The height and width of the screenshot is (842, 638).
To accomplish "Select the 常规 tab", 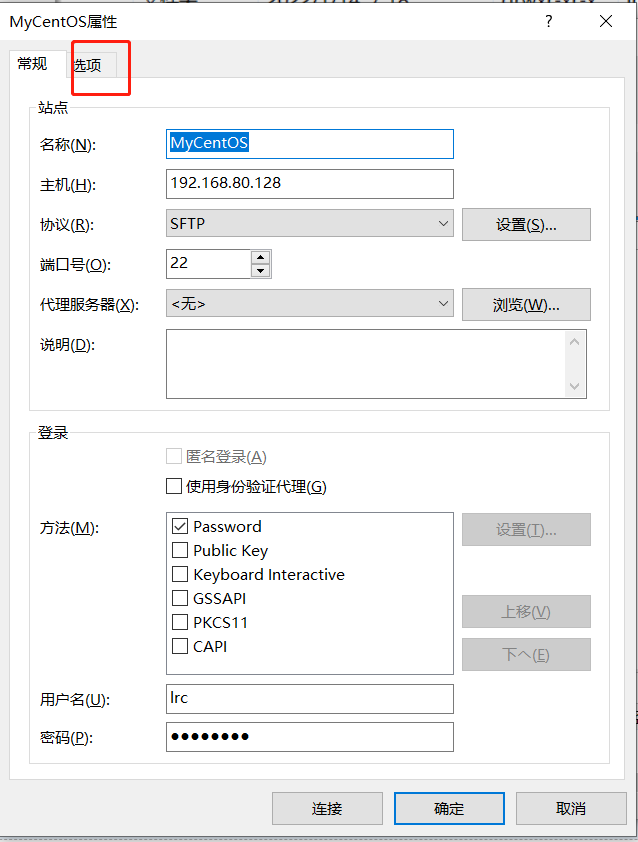I will 32,64.
